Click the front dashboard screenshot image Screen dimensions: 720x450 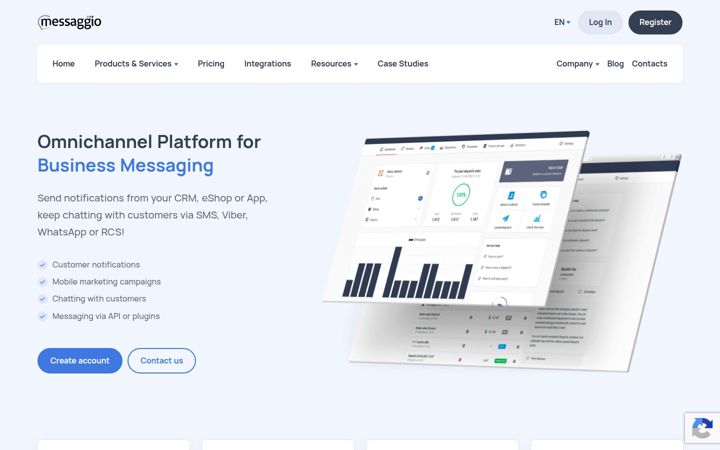457,219
